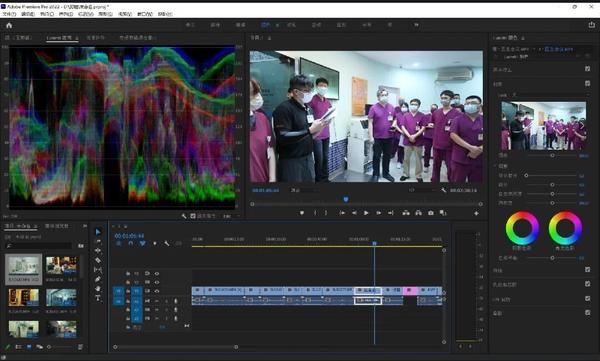Open the playback resolution dropdown
The width and height of the screenshot is (600, 361).
(421, 190)
